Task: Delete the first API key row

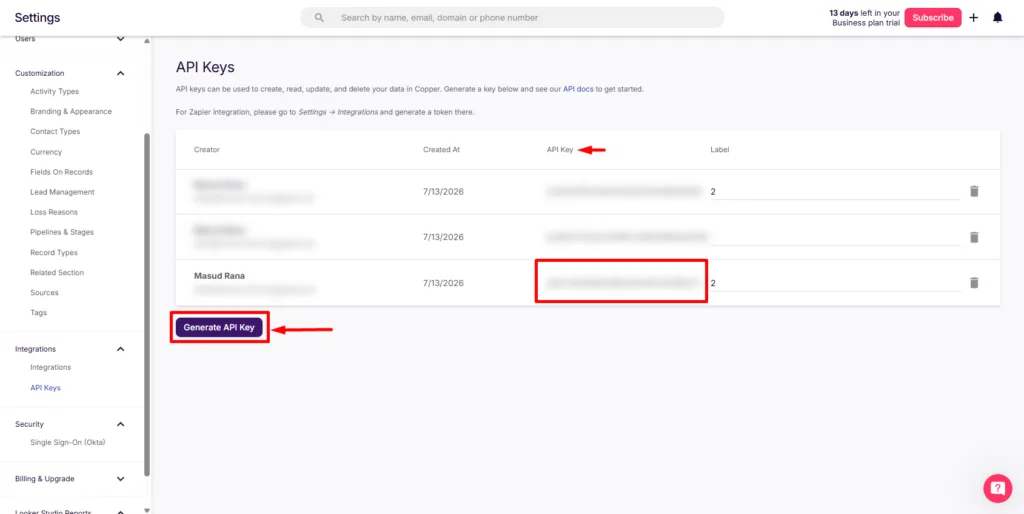Action: (x=974, y=191)
